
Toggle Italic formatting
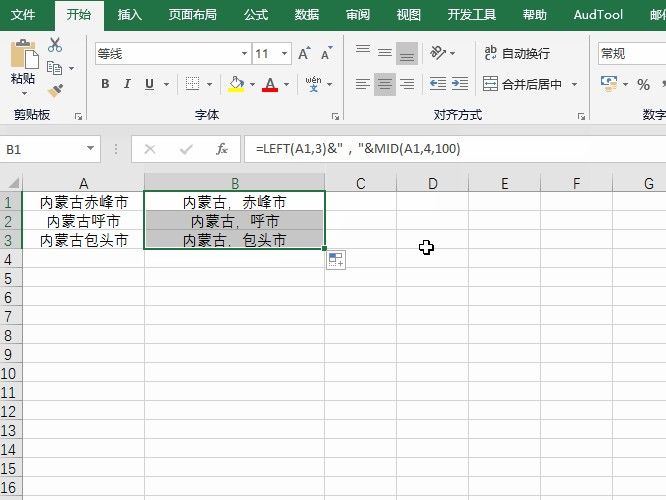click(127, 84)
